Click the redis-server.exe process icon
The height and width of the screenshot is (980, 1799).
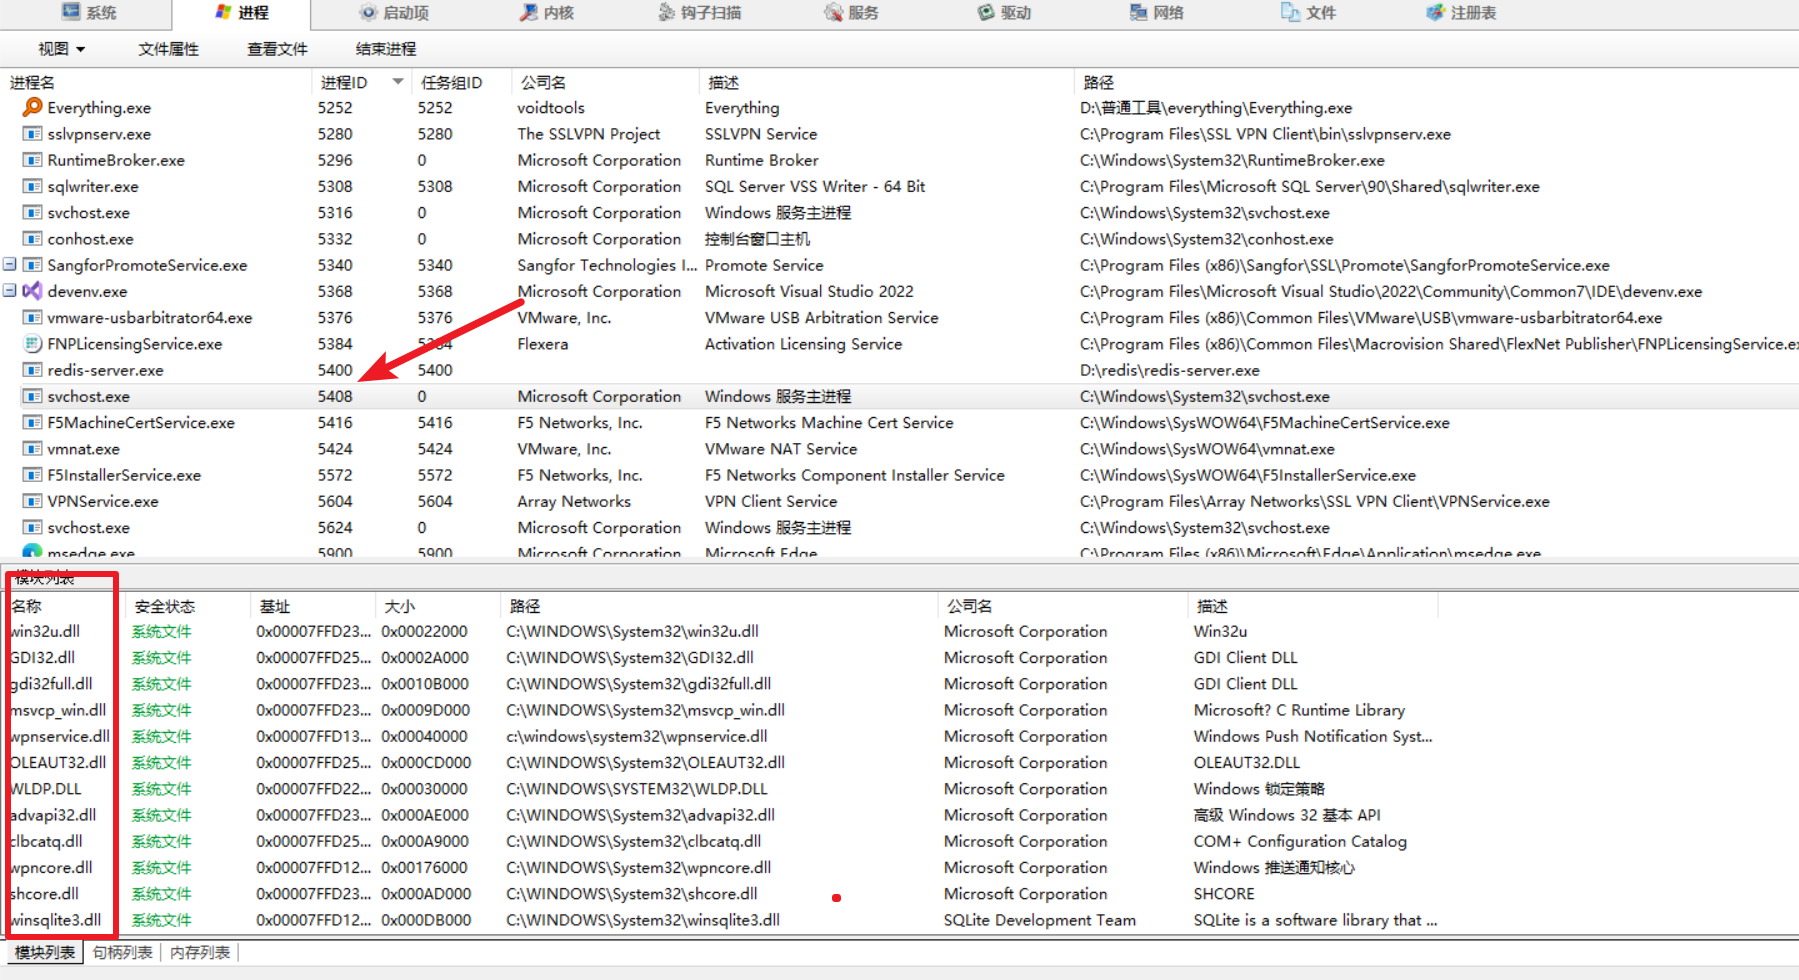[32, 370]
